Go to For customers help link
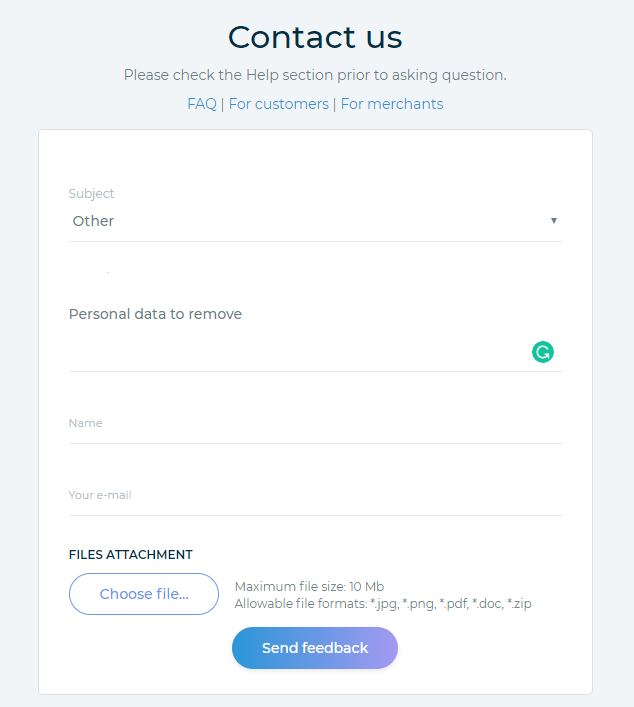 [x=278, y=104]
